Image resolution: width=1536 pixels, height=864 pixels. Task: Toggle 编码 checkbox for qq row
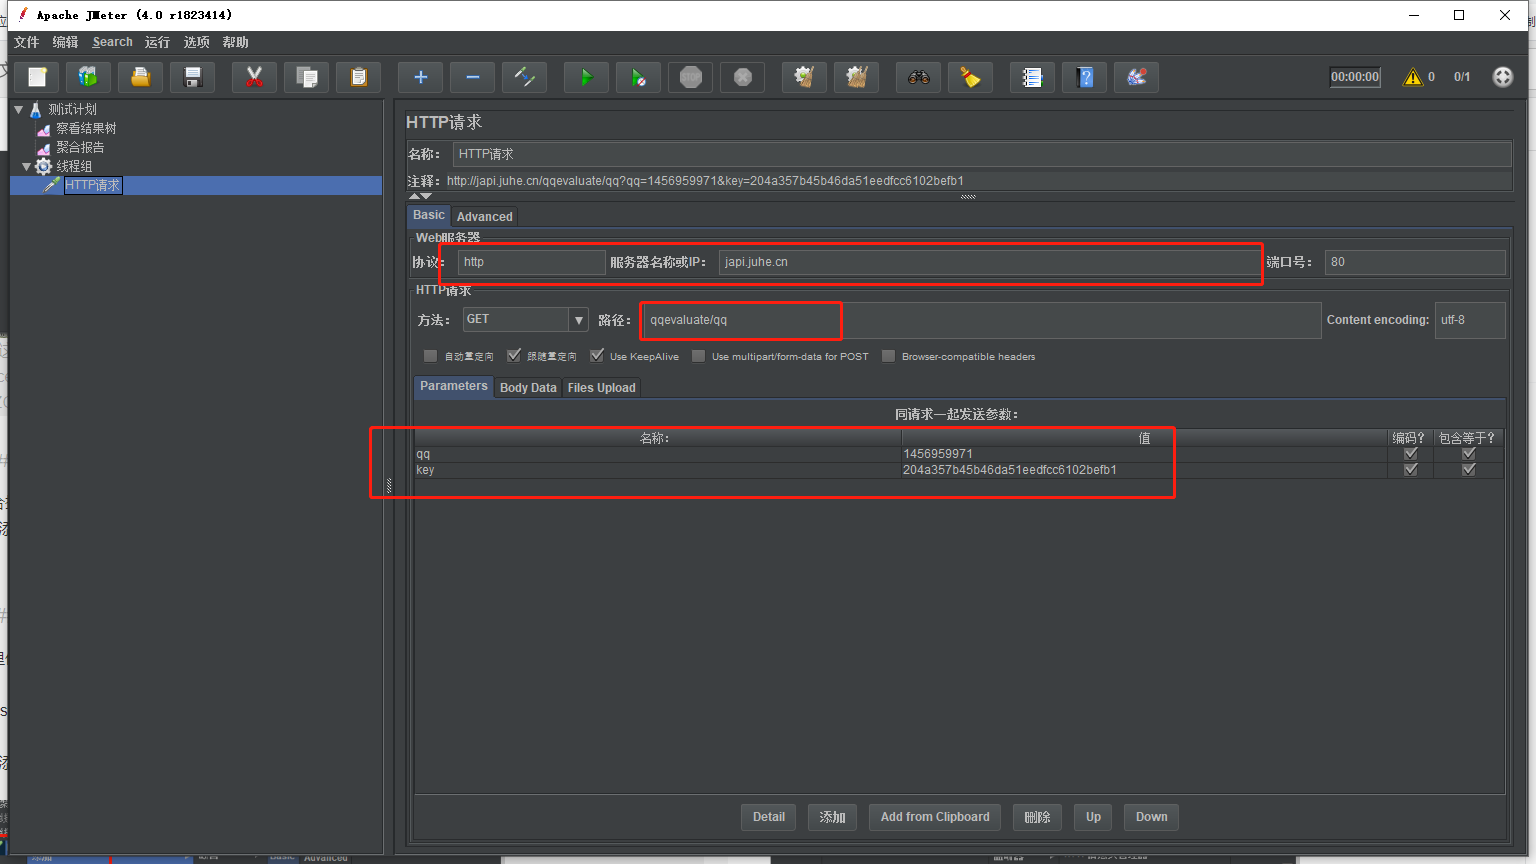point(1411,454)
